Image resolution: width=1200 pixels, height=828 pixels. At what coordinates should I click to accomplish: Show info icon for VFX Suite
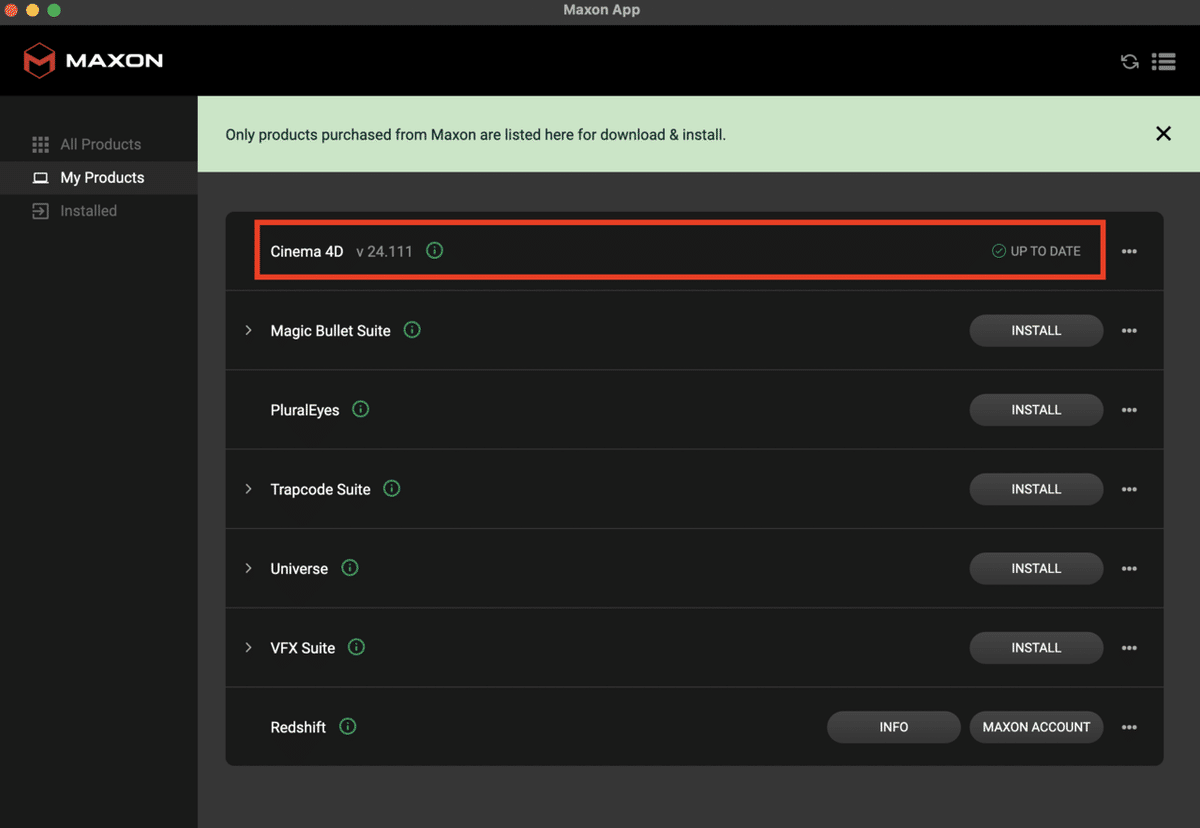coord(356,647)
